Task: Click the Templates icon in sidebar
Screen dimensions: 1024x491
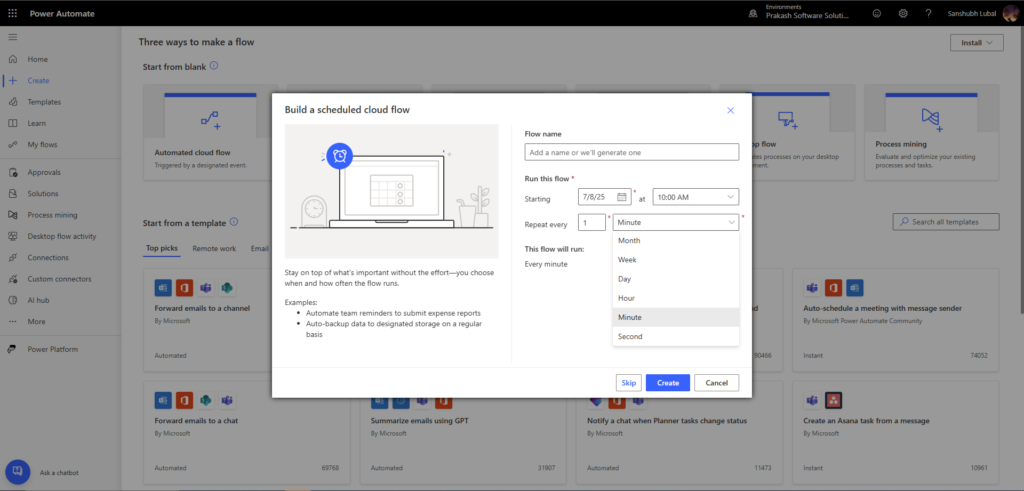Action: click(x=13, y=102)
